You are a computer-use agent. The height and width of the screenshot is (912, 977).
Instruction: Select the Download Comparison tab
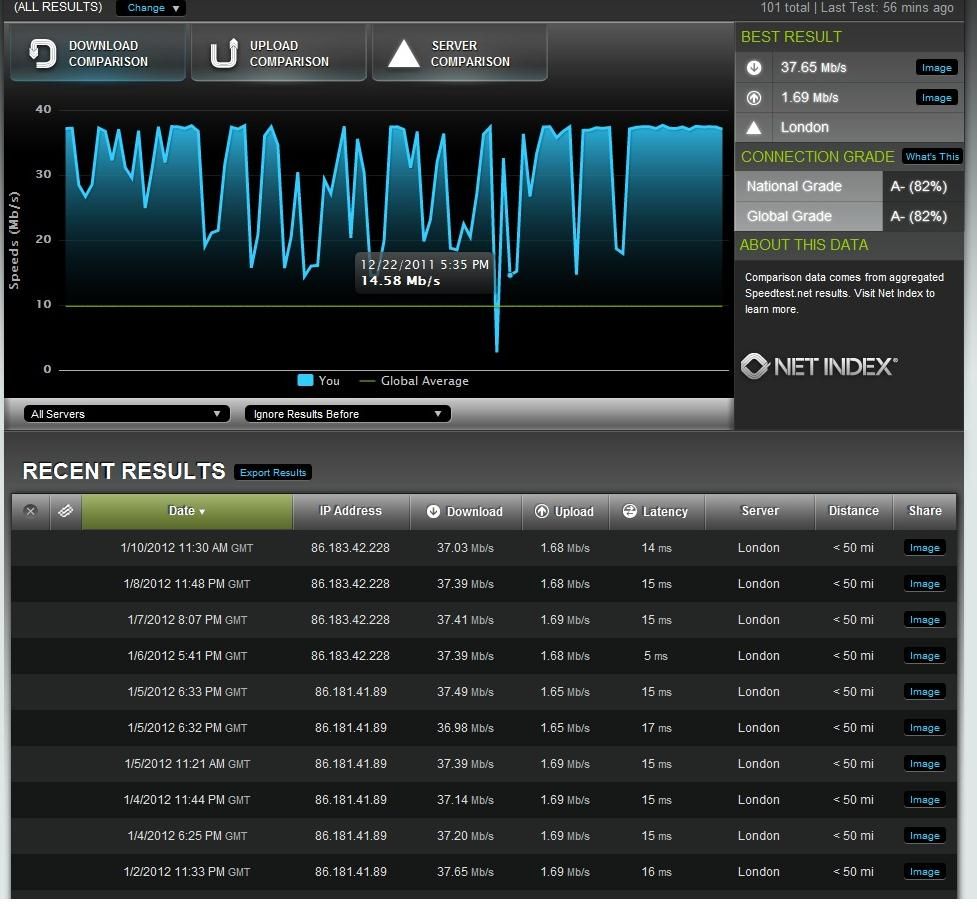pos(98,54)
